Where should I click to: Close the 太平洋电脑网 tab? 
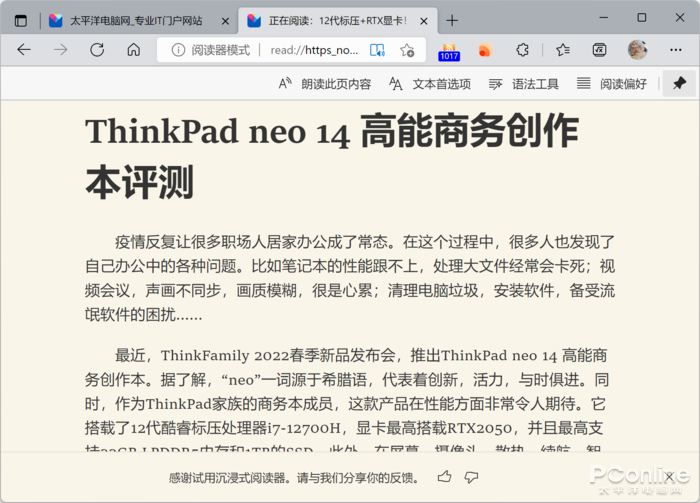point(225,21)
